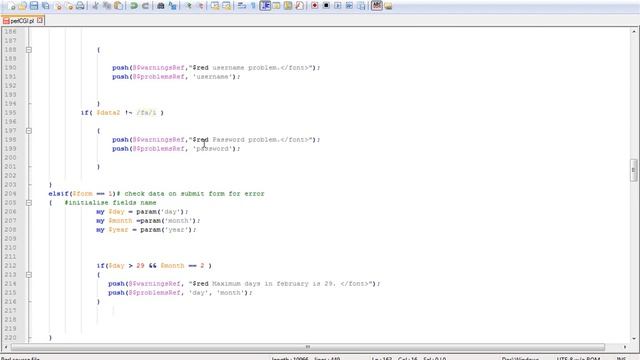The height and width of the screenshot is (360, 640).
Task: Click the Function List toolbar icon
Action: click(299, 6)
